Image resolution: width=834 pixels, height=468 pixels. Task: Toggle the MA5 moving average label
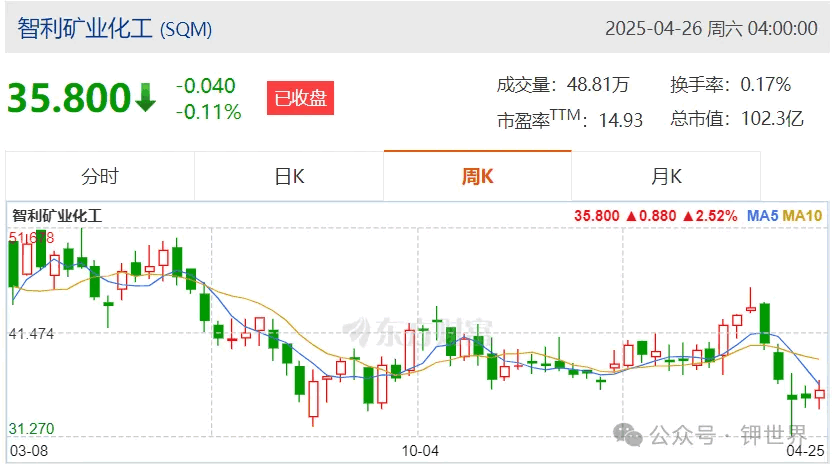[762, 216]
